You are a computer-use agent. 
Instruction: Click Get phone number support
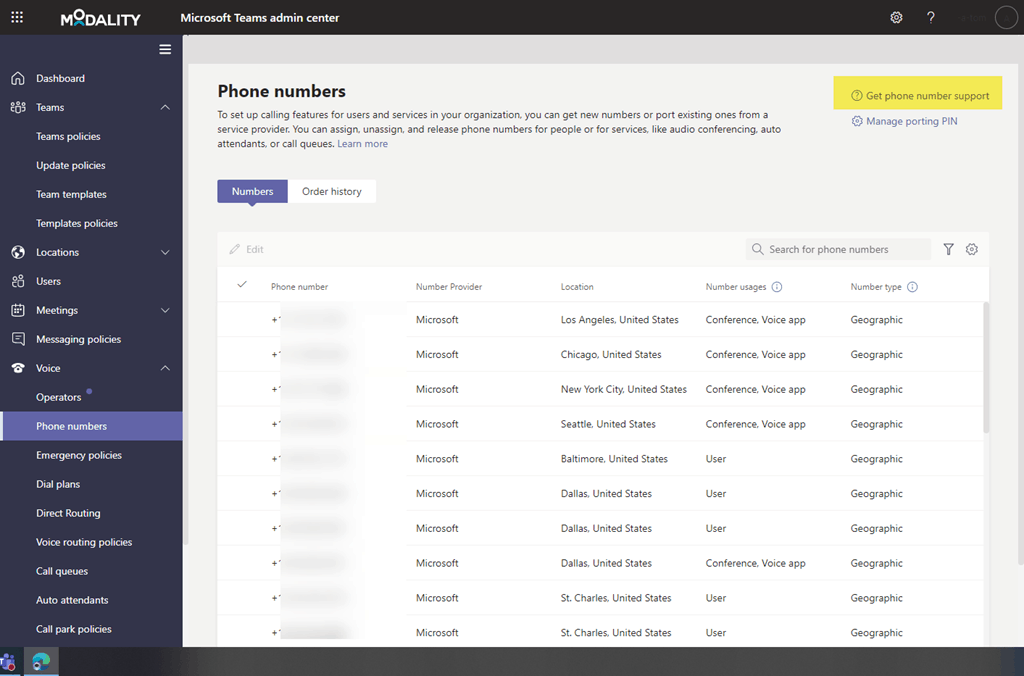pos(919,96)
